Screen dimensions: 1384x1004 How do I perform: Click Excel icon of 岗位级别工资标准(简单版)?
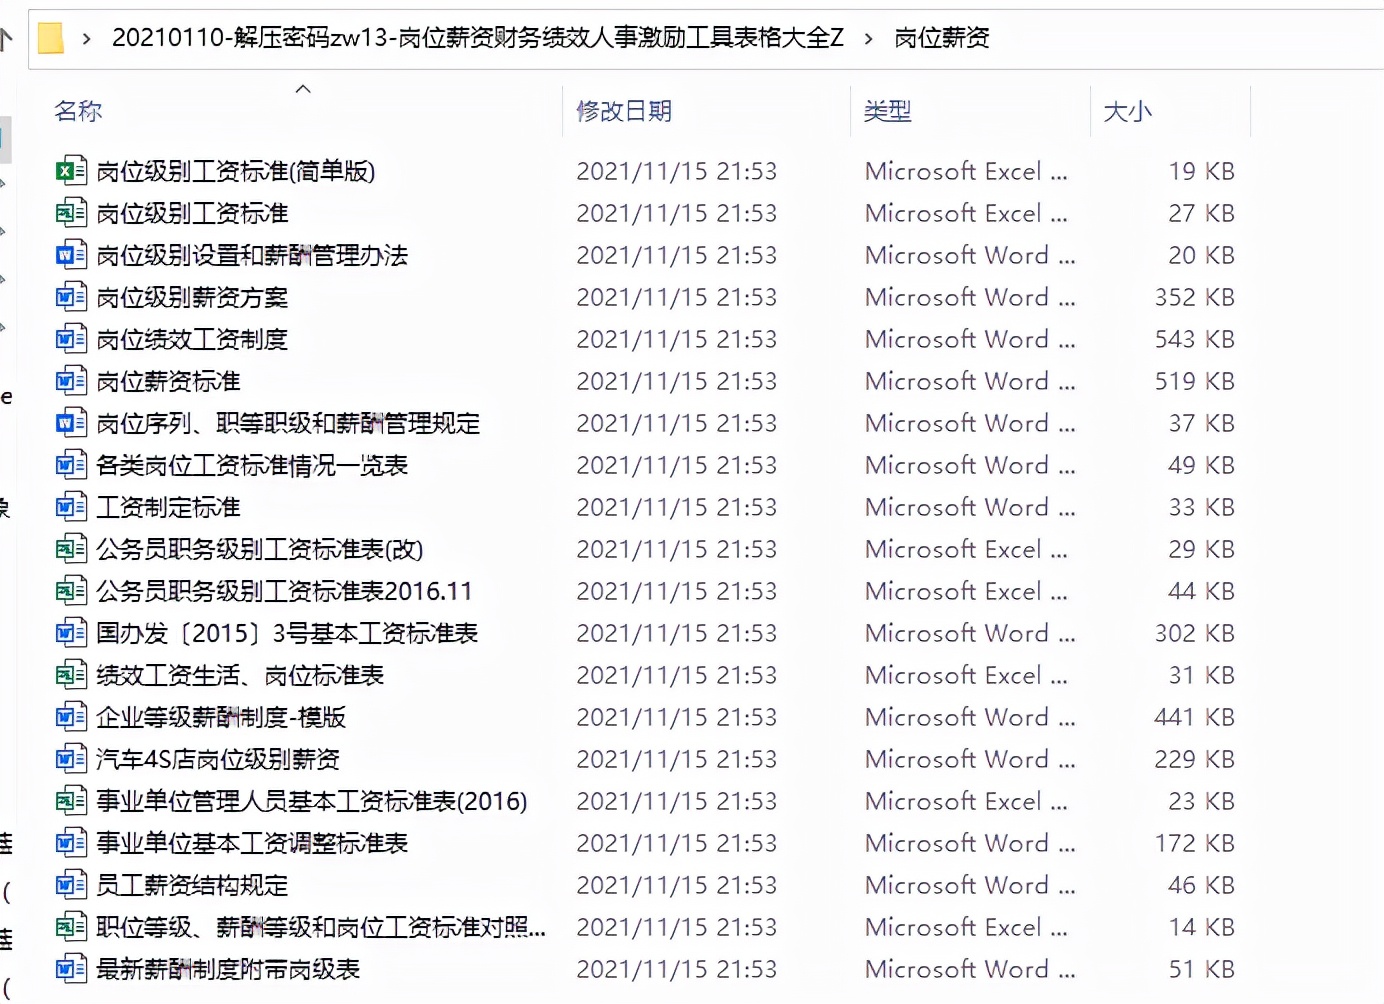(71, 171)
